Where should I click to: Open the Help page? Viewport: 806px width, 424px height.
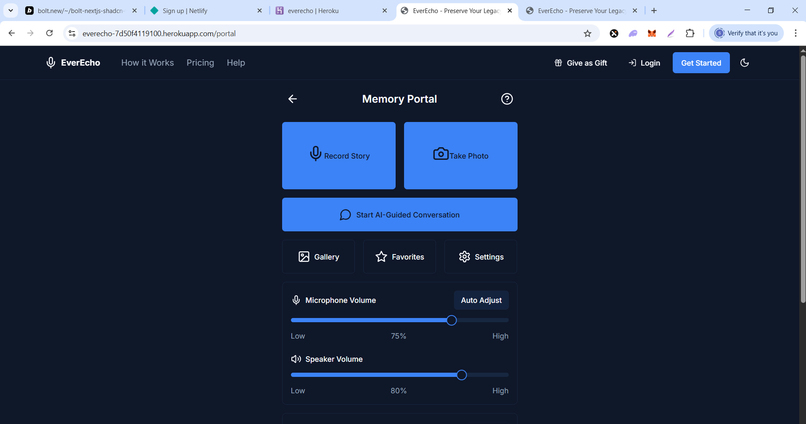[236, 63]
